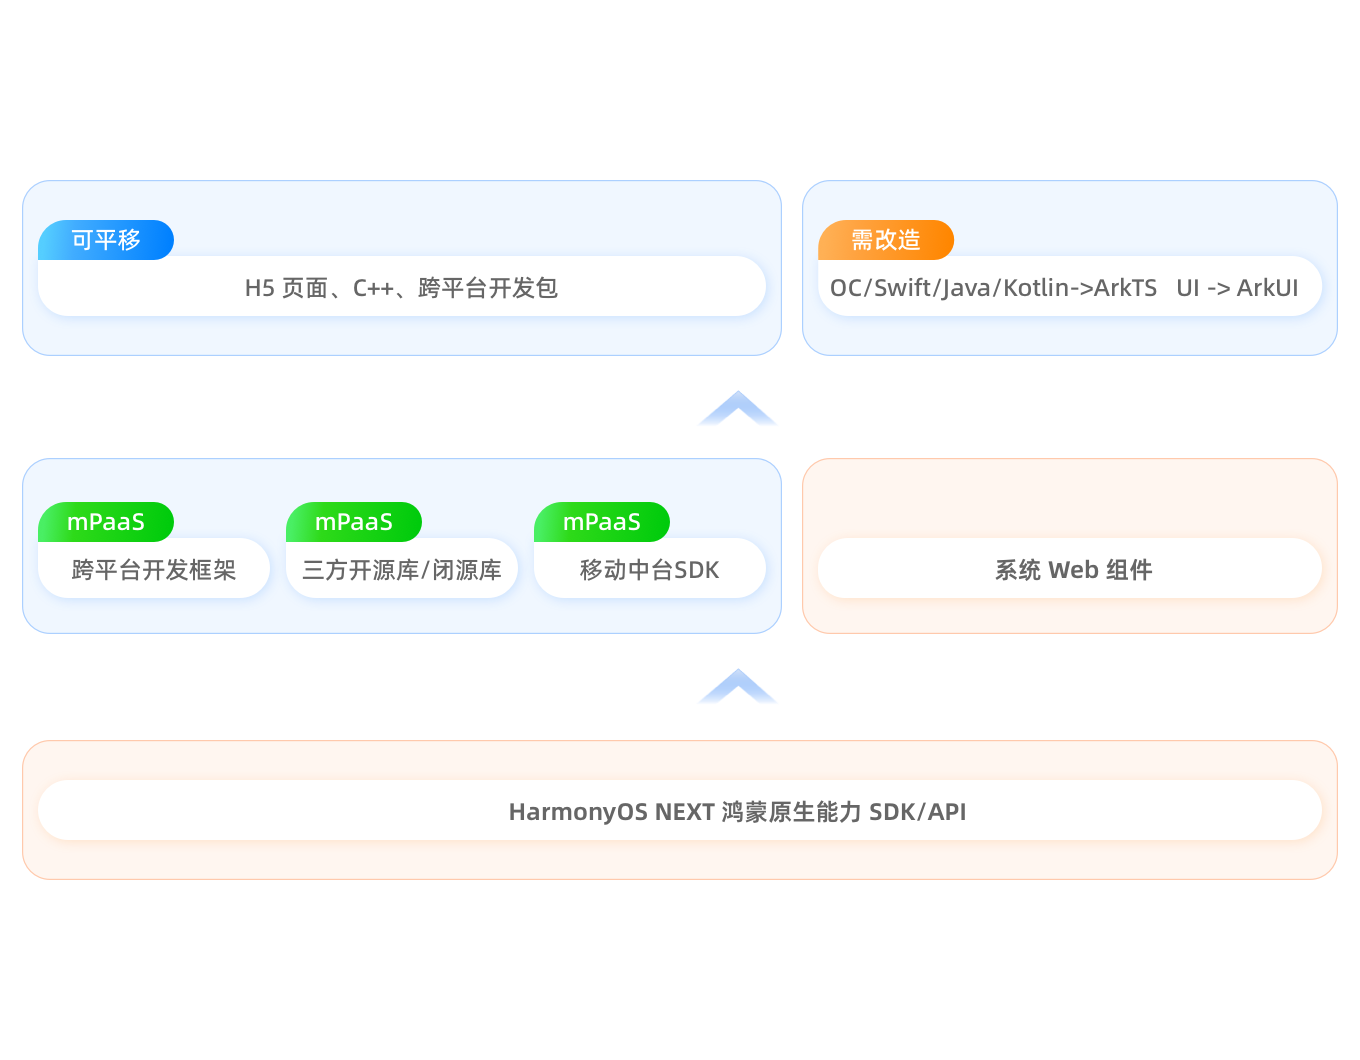Click the 系统 Web 组件 box
This screenshot has width=1360, height=1060.
(1070, 569)
